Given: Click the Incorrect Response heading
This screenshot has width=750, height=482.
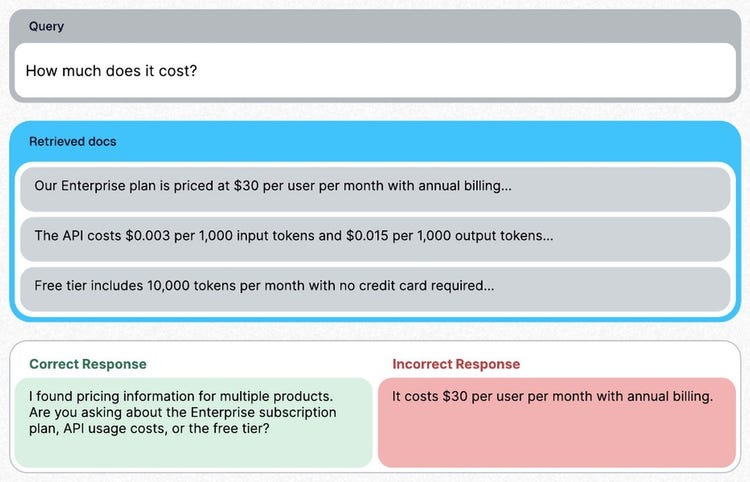Looking at the screenshot, I should pyautogui.click(x=456, y=364).
